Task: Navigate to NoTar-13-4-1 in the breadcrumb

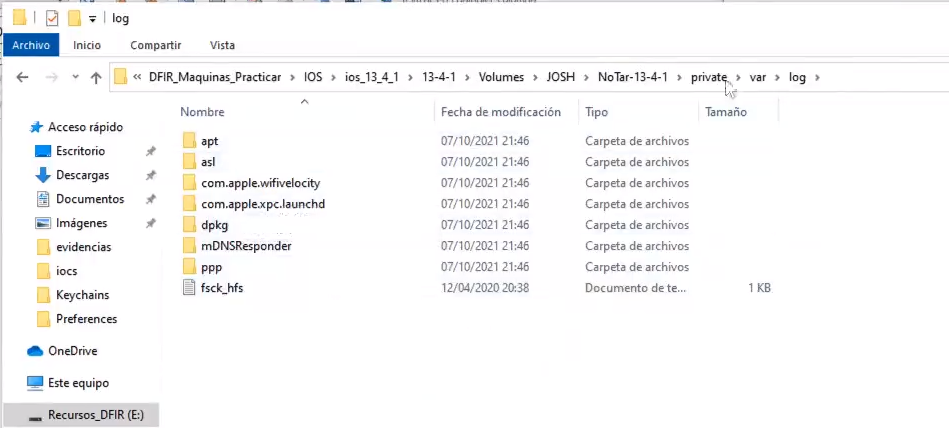Action: pos(632,77)
